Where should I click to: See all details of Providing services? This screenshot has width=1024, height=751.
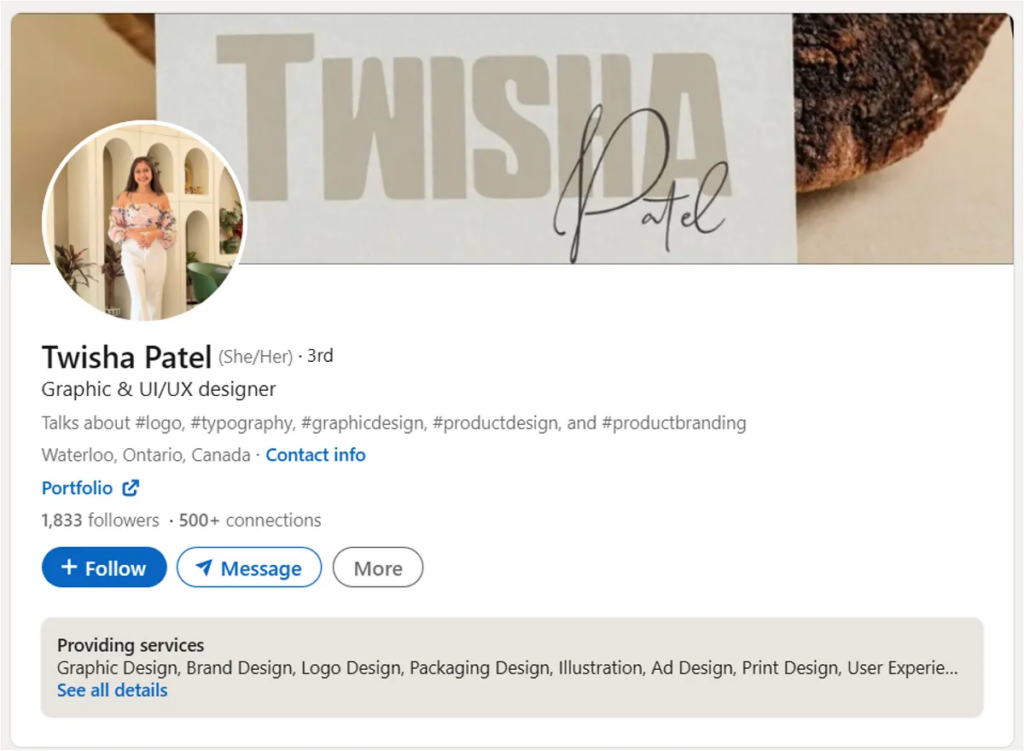pyautogui.click(x=111, y=690)
